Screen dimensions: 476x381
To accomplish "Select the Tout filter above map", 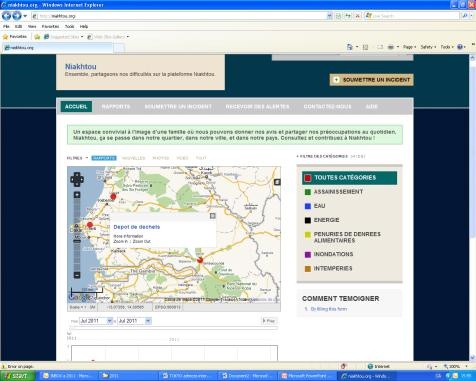I will pyautogui.click(x=201, y=158).
